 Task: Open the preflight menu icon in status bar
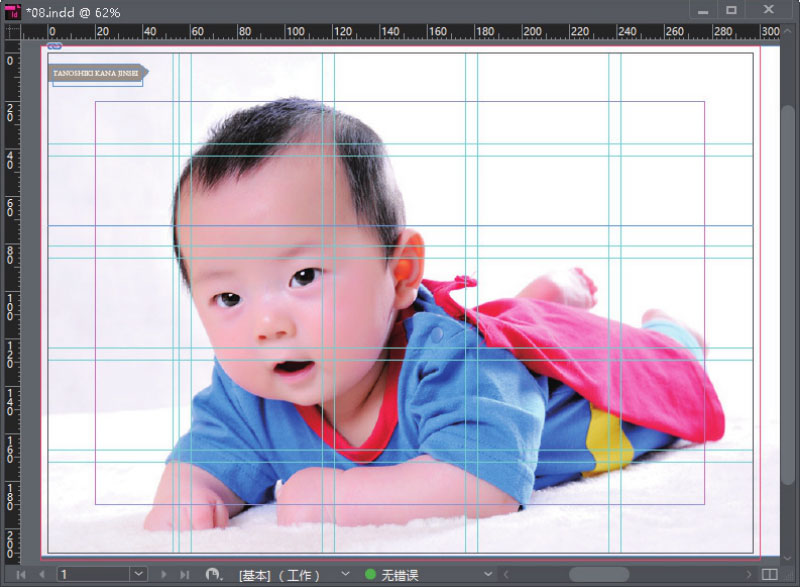212,575
